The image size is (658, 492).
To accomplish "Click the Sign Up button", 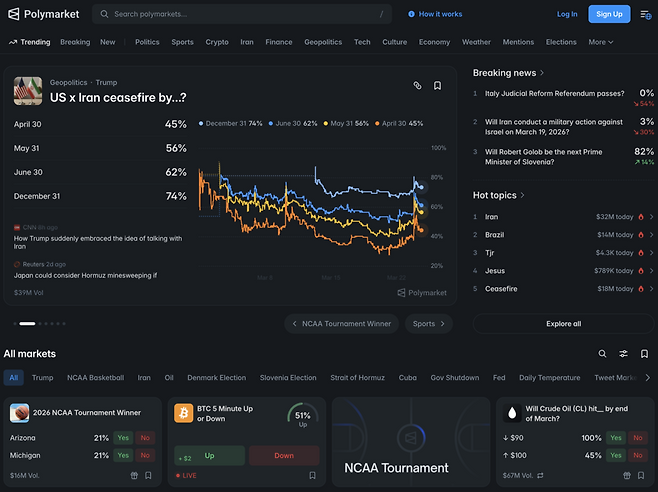I will (608, 14).
